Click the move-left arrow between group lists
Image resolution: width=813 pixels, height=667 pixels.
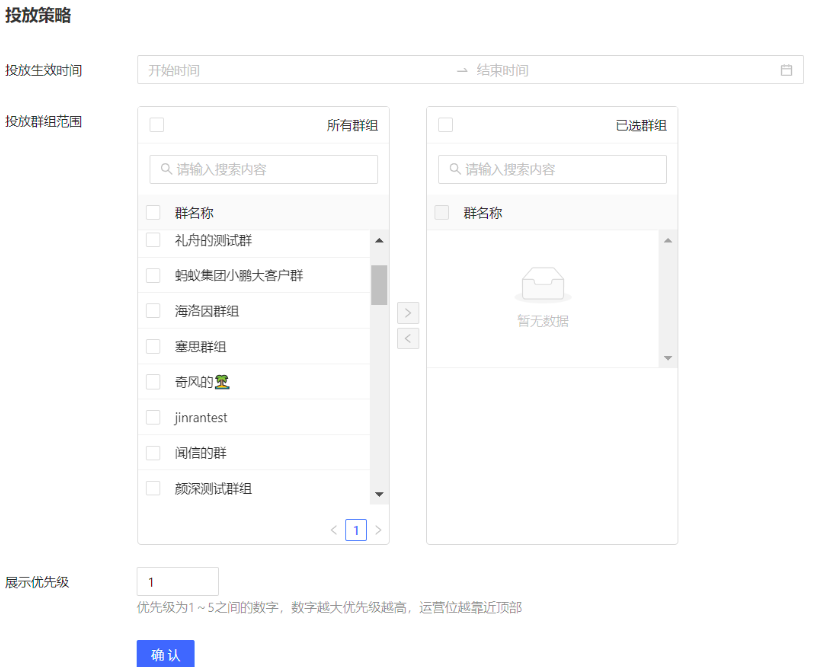click(x=408, y=338)
